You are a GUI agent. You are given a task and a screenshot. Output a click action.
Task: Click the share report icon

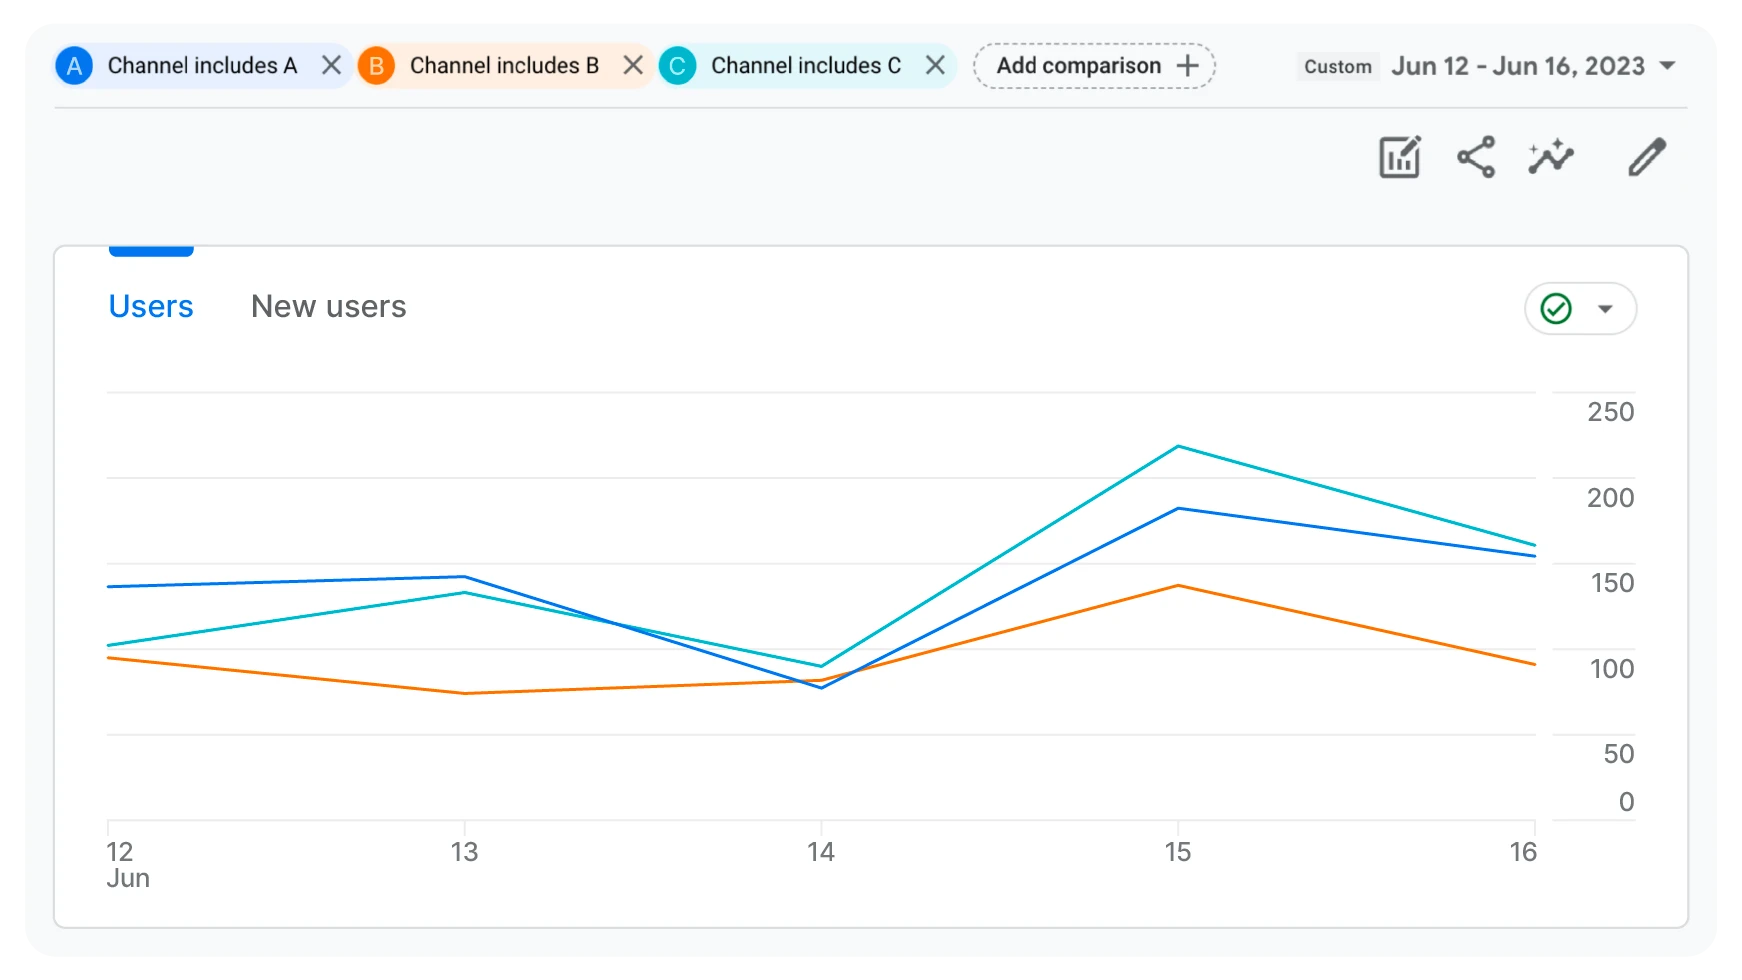1475,158
